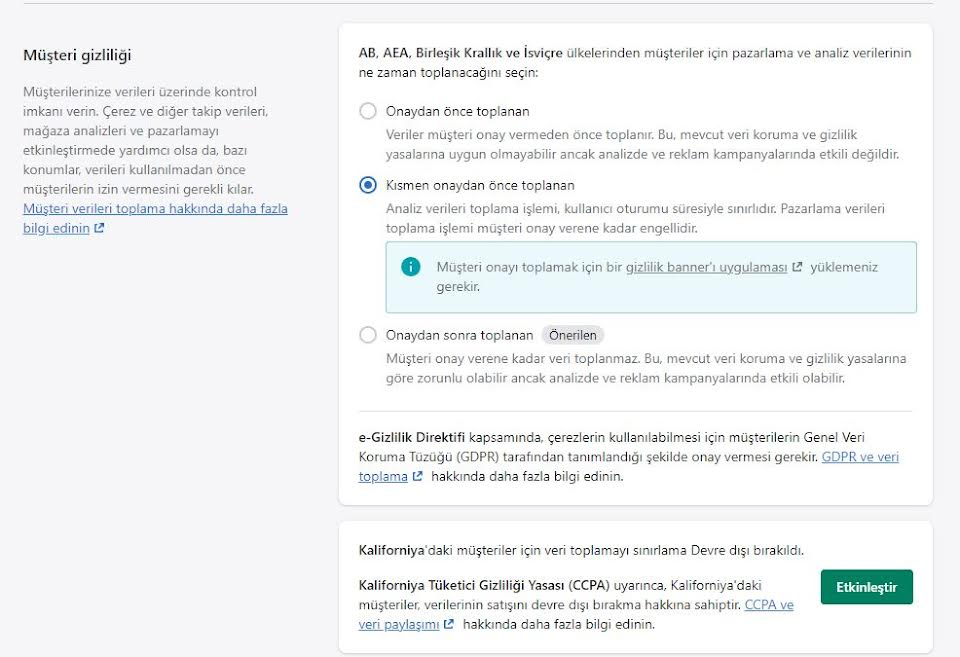Select "Onaydan sonra toplanan" radio option
Image resolution: width=960 pixels, height=657 pixels.
tap(367, 335)
